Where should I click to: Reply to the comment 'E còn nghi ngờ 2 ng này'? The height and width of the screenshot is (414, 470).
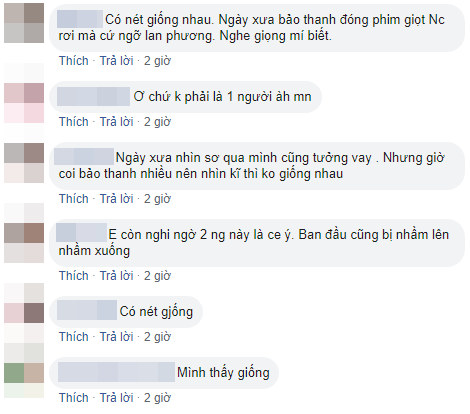point(116,276)
